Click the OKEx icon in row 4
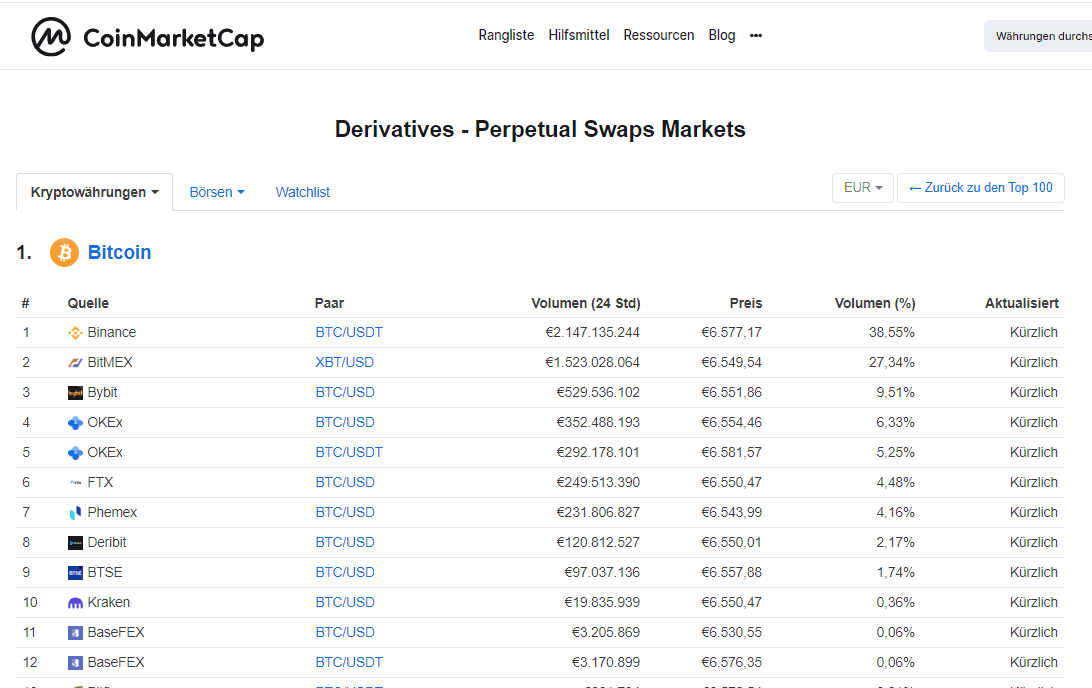1092x688 pixels. click(75, 423)
